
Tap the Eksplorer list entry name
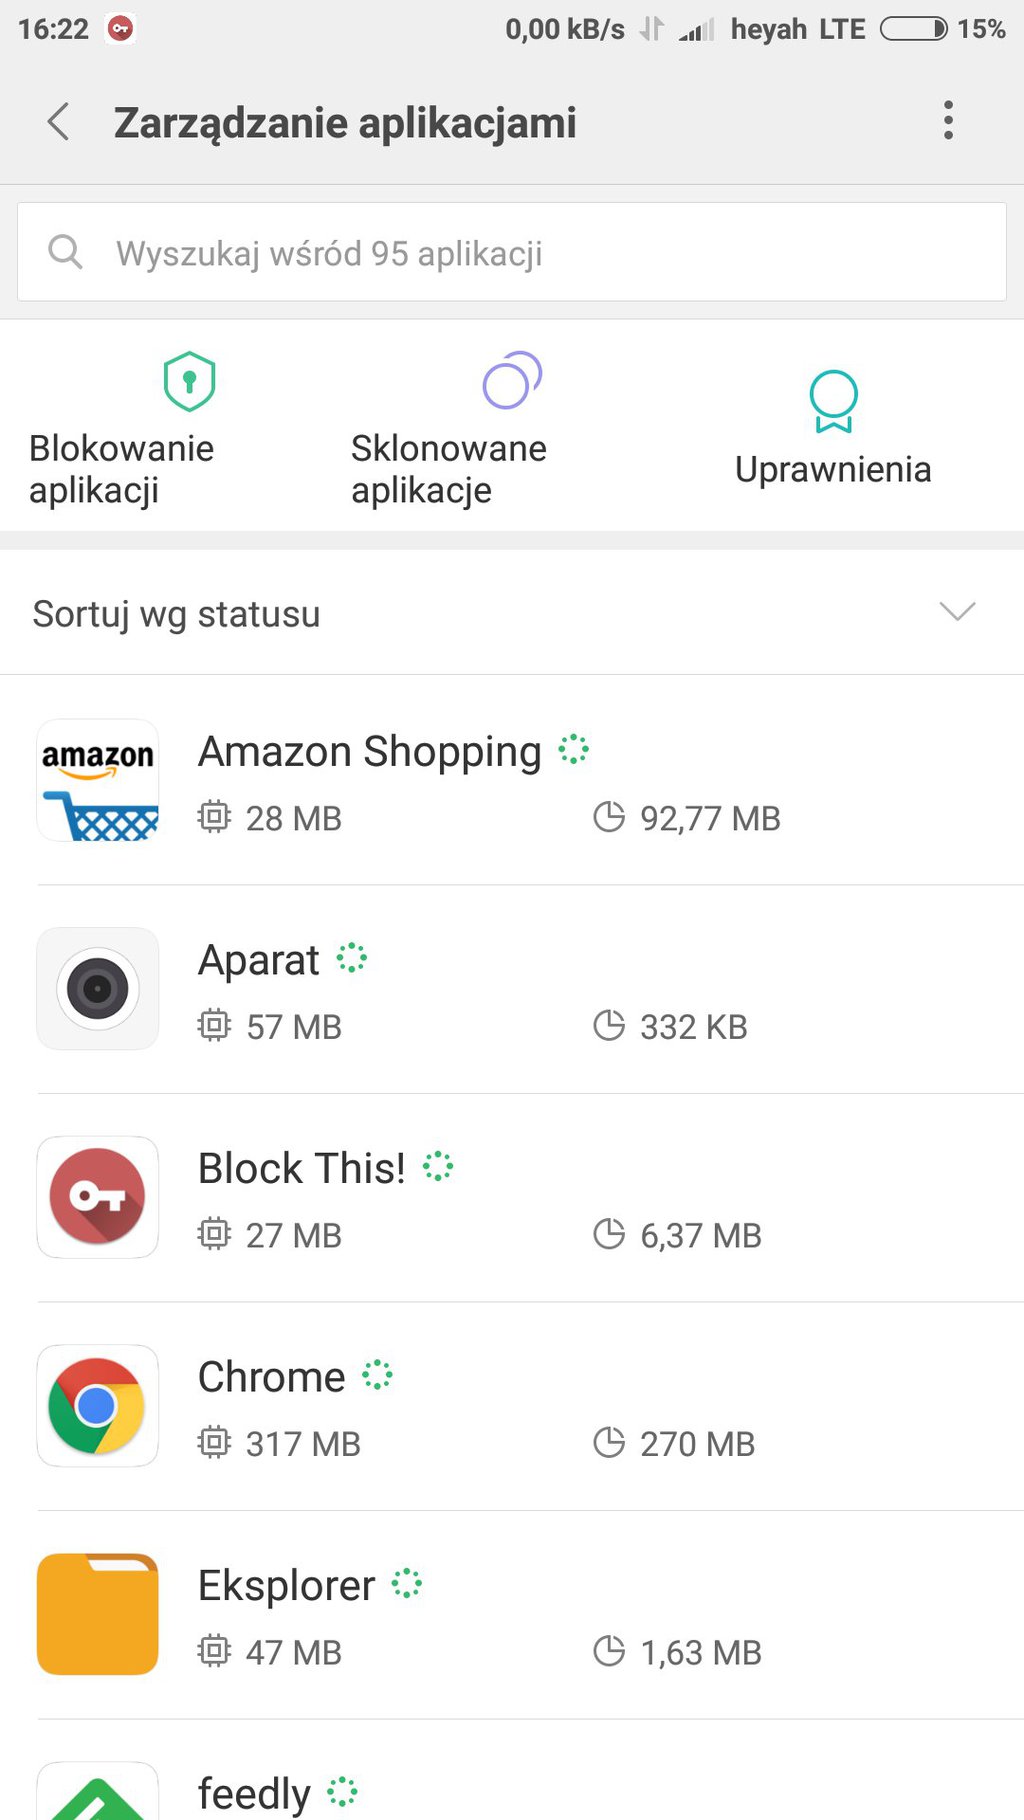(287, 1586)
